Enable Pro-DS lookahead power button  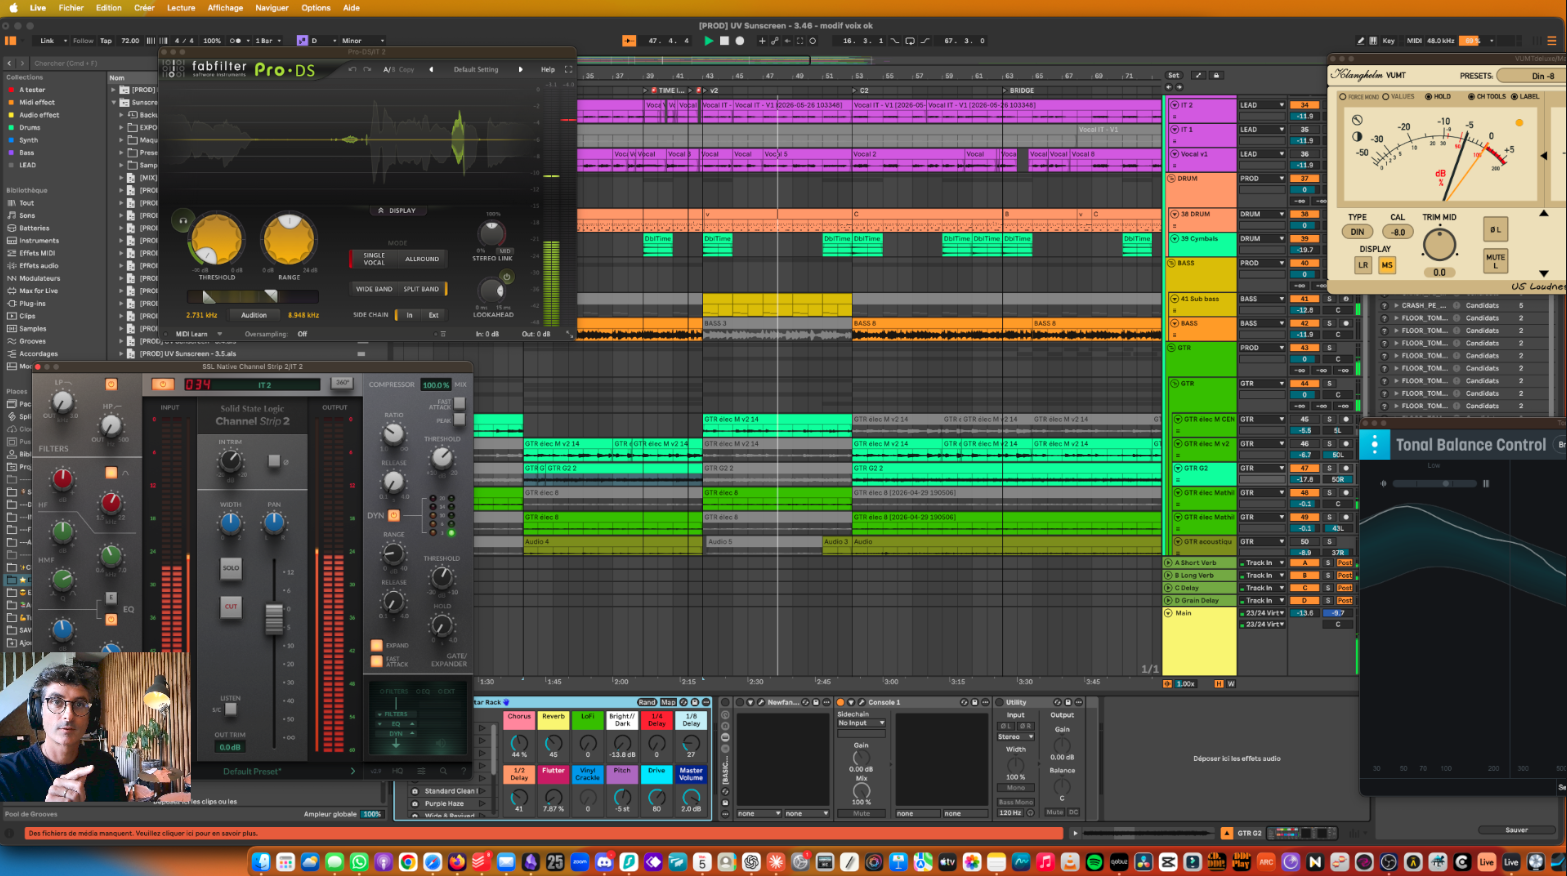pyautogui.click(x=506, y=277)
